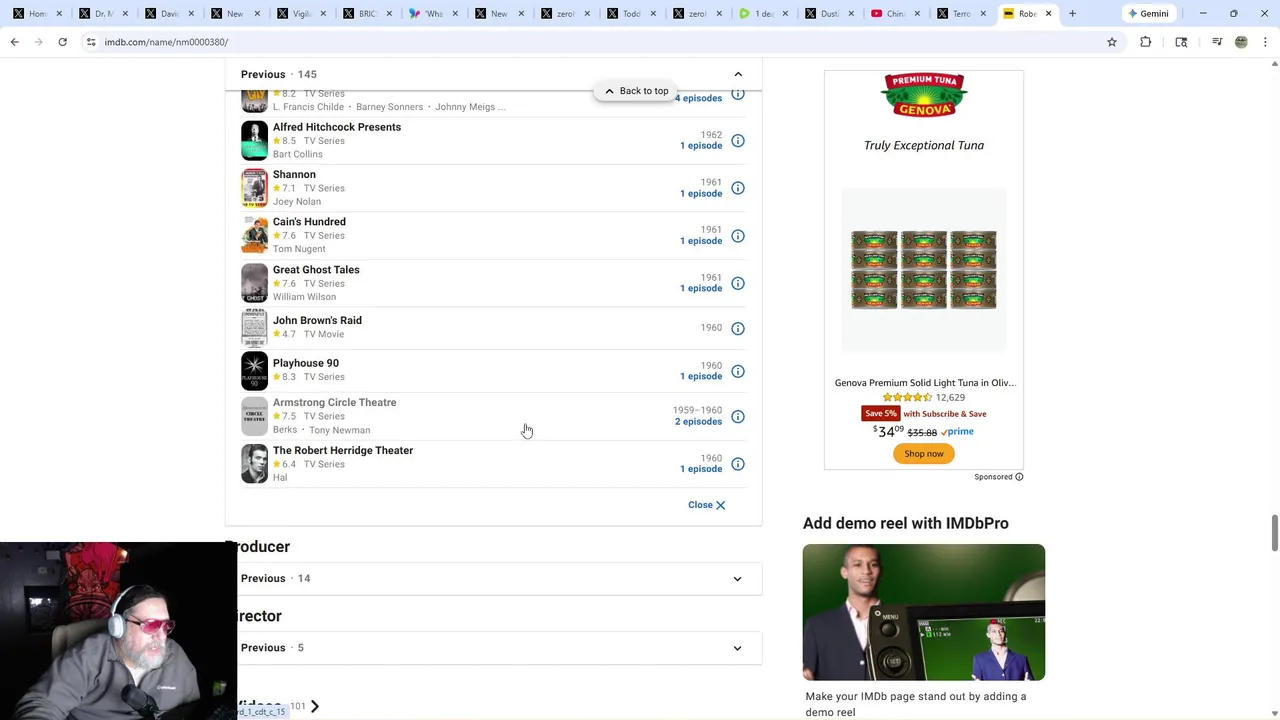Expand Producer Previous 14 section

(x=737, y=579)
